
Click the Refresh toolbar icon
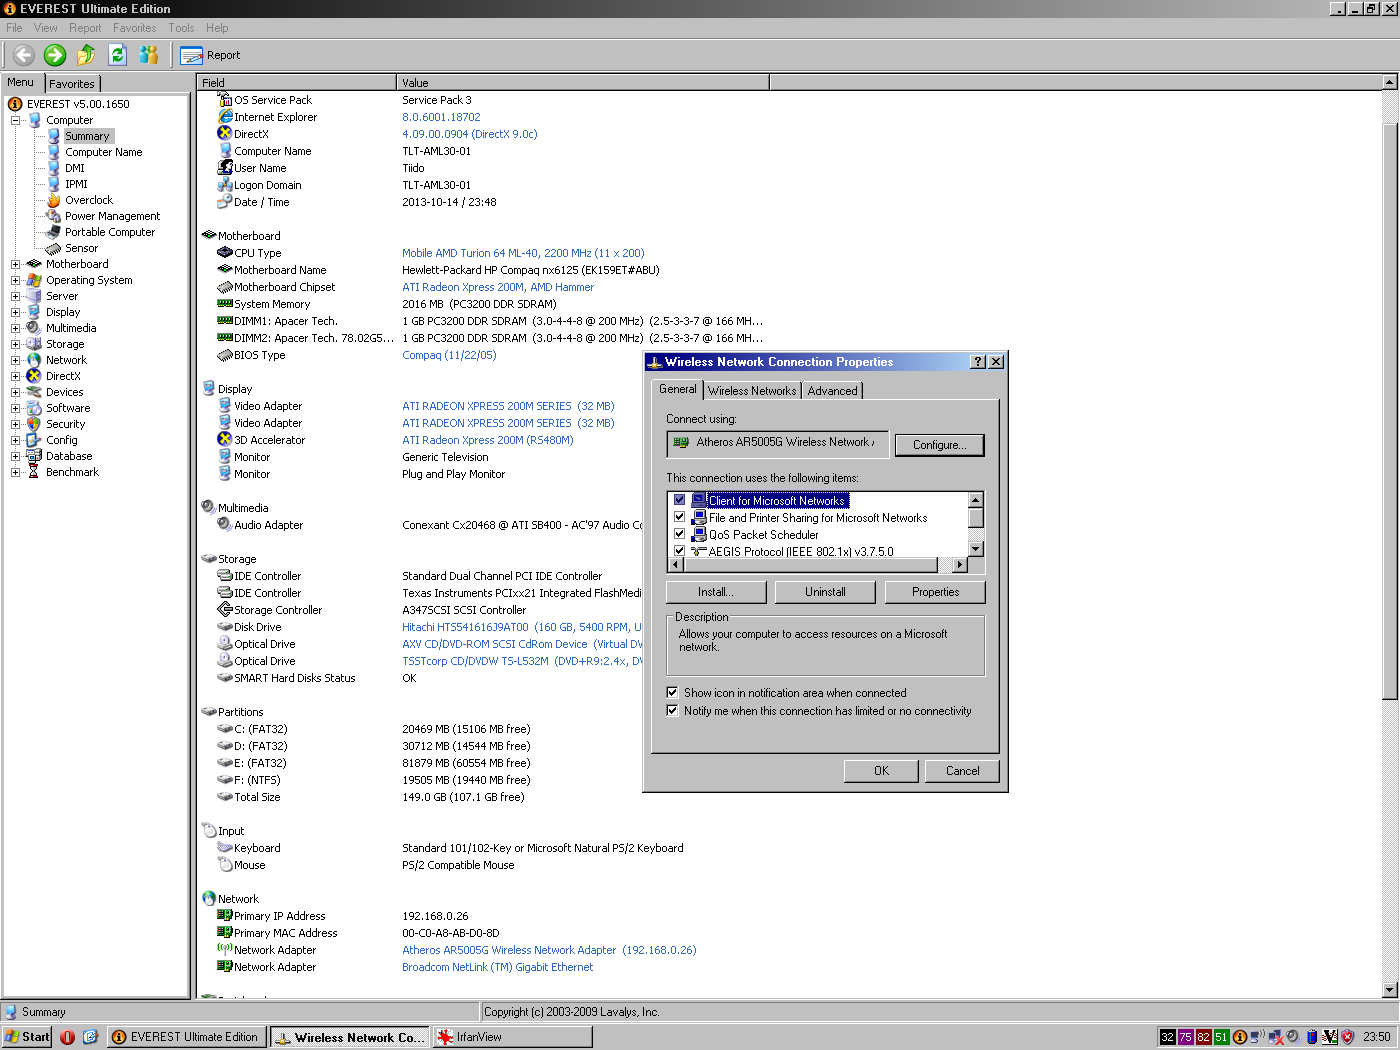coord(117,55)
